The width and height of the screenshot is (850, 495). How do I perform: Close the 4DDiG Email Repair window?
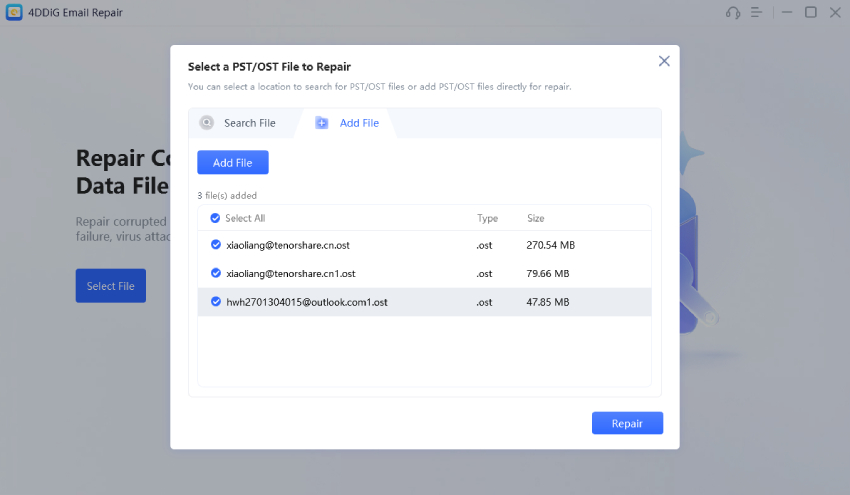tap(834, 13)
